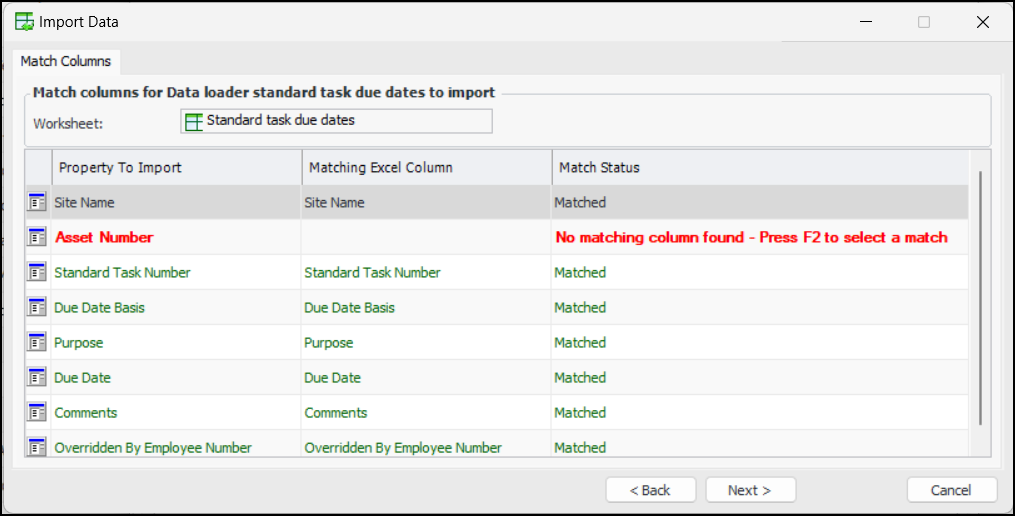Click the row icon beside Purpose

[37, 342]
